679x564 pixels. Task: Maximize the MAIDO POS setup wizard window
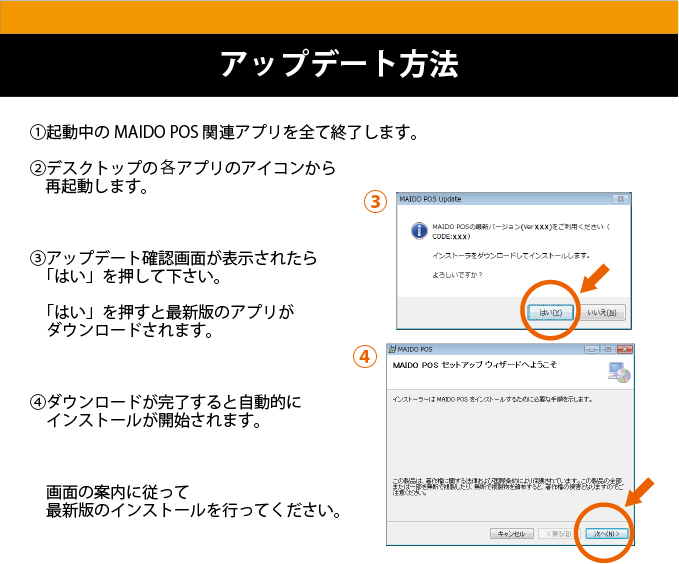[608, 349]
